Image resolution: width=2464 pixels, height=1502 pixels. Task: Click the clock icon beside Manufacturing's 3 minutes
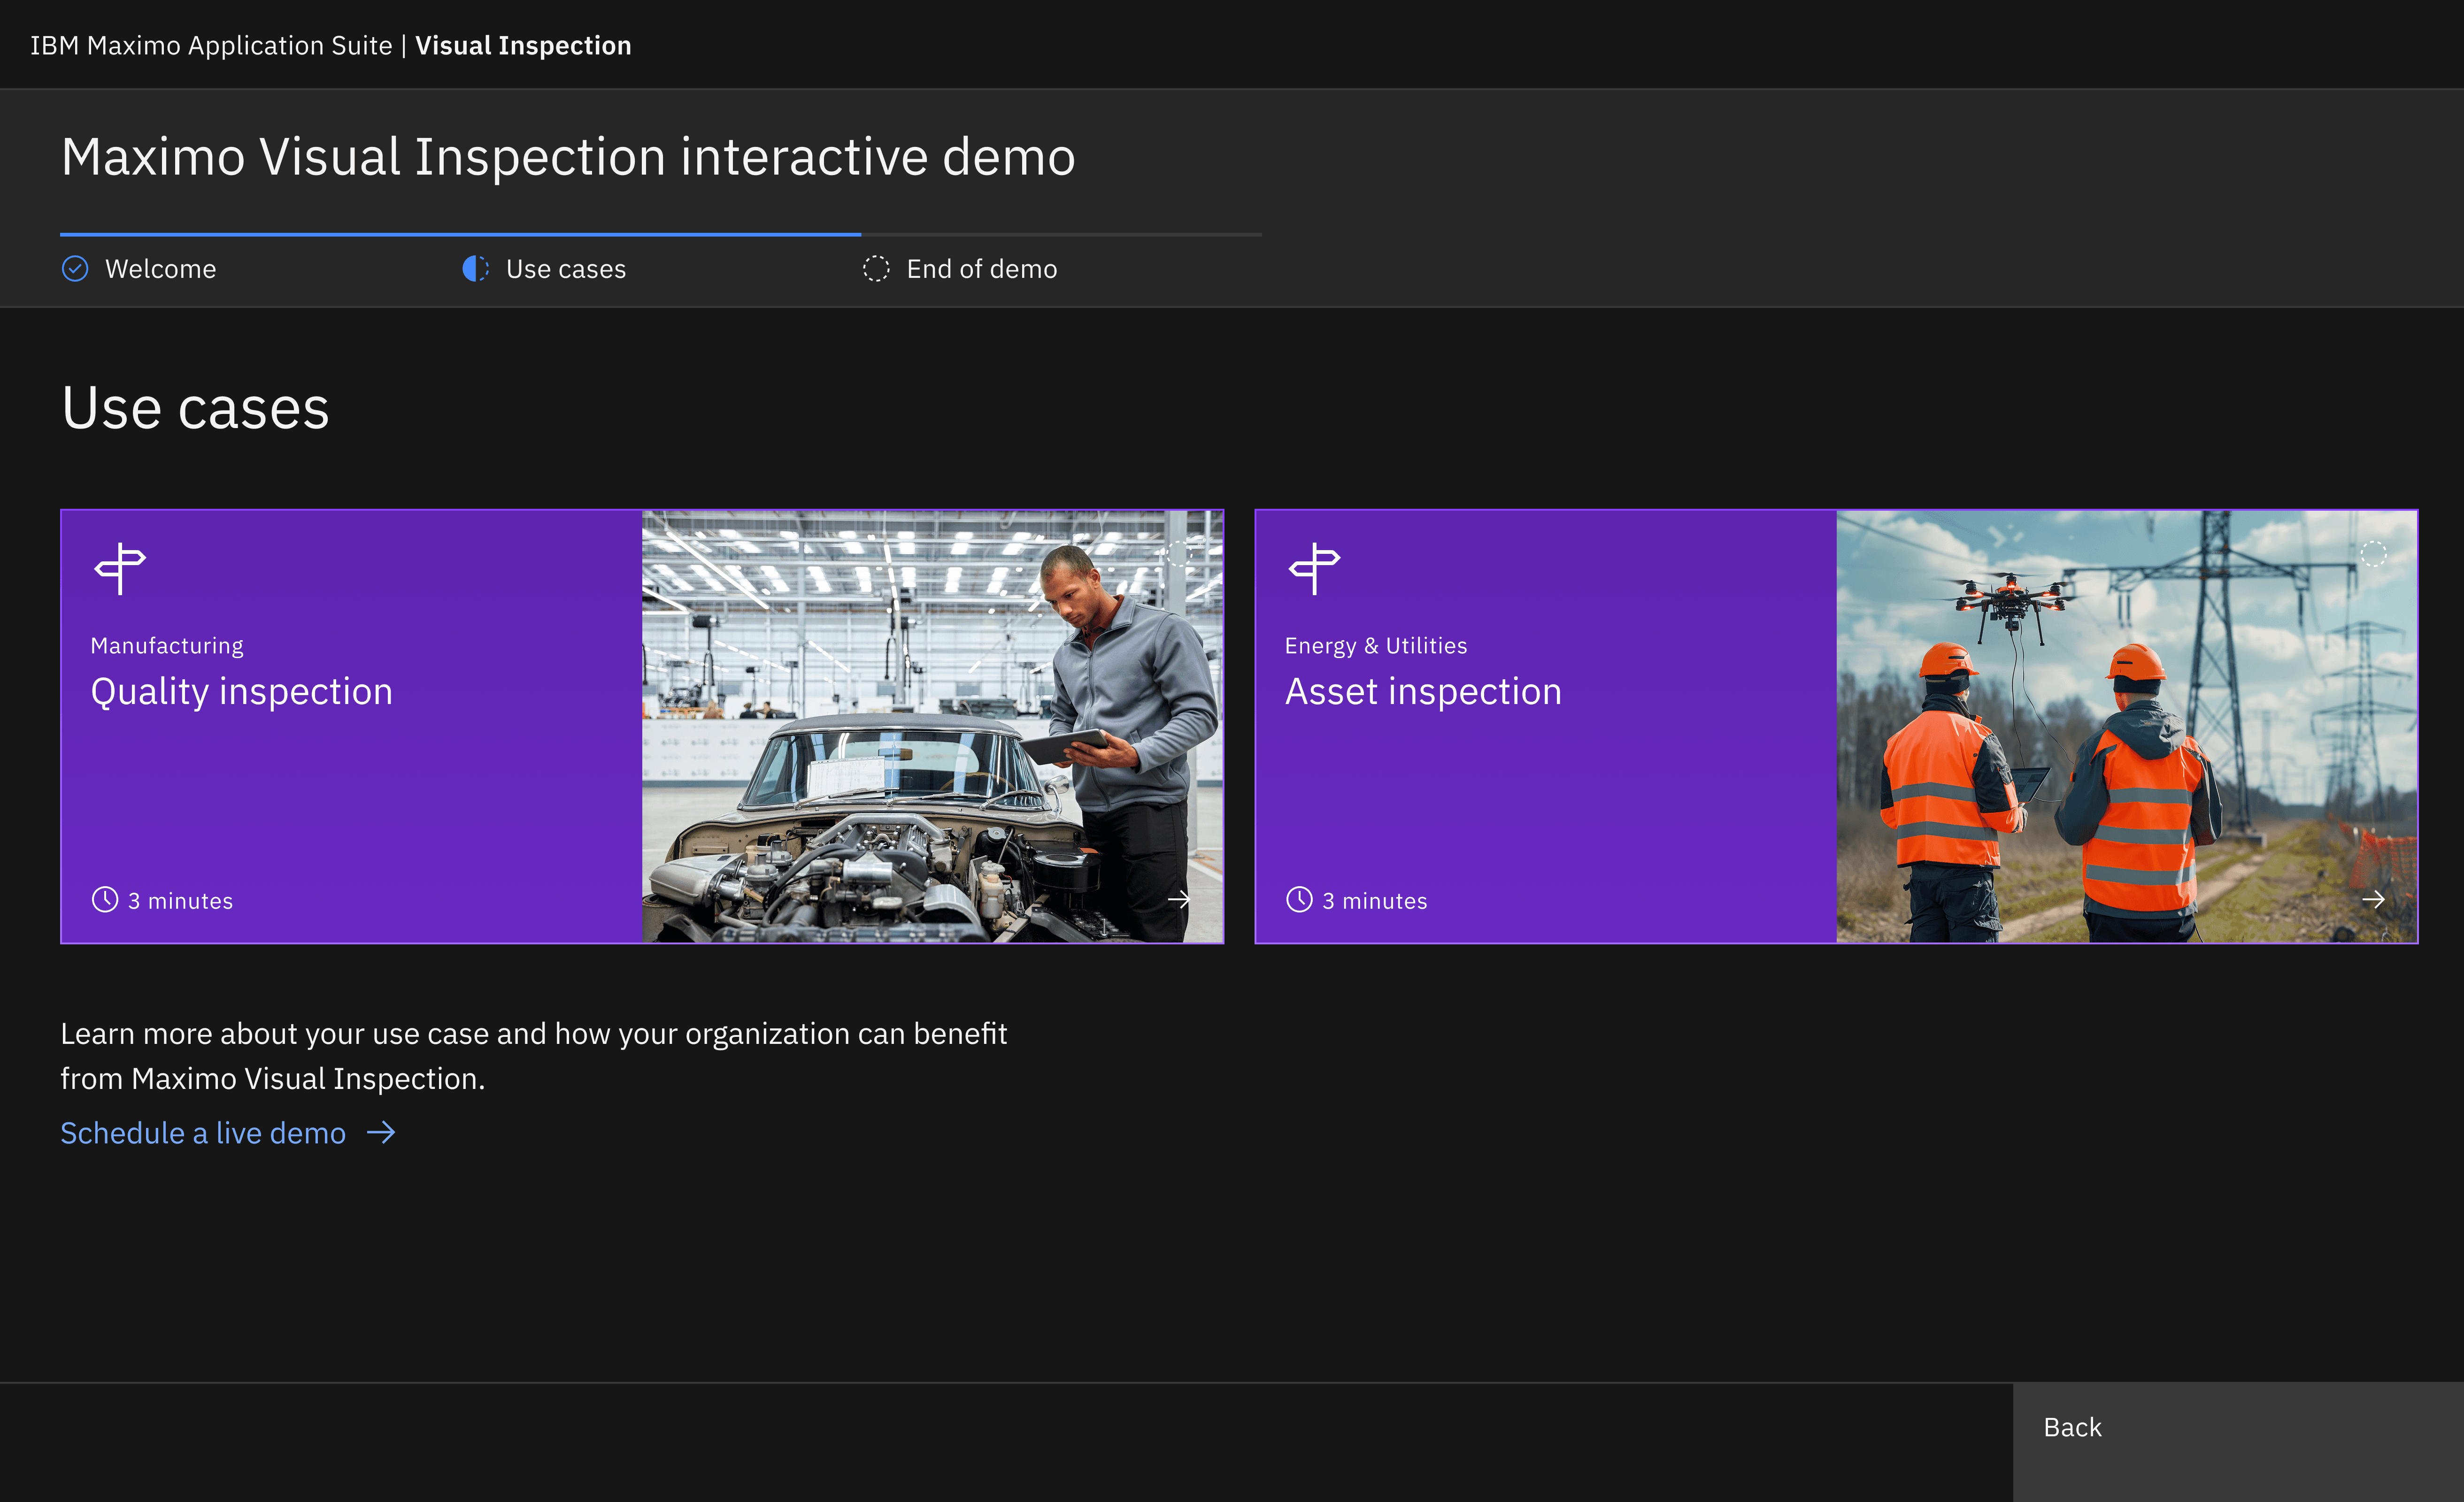click(x=105, y=900)
